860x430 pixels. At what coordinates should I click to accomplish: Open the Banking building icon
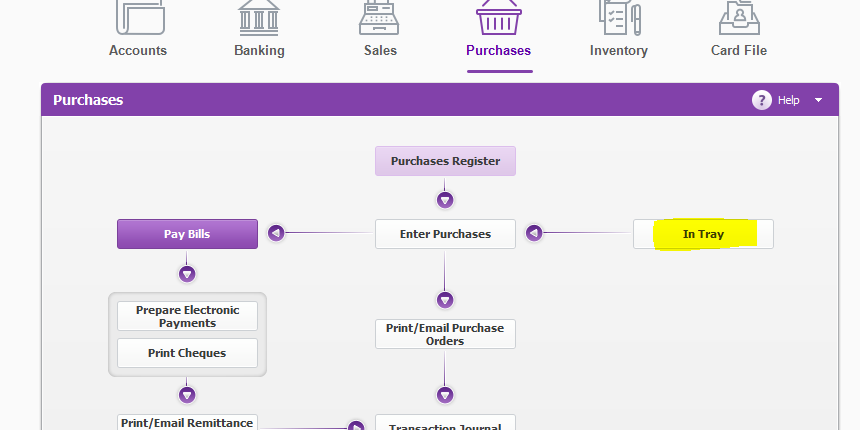click(259, 17)
